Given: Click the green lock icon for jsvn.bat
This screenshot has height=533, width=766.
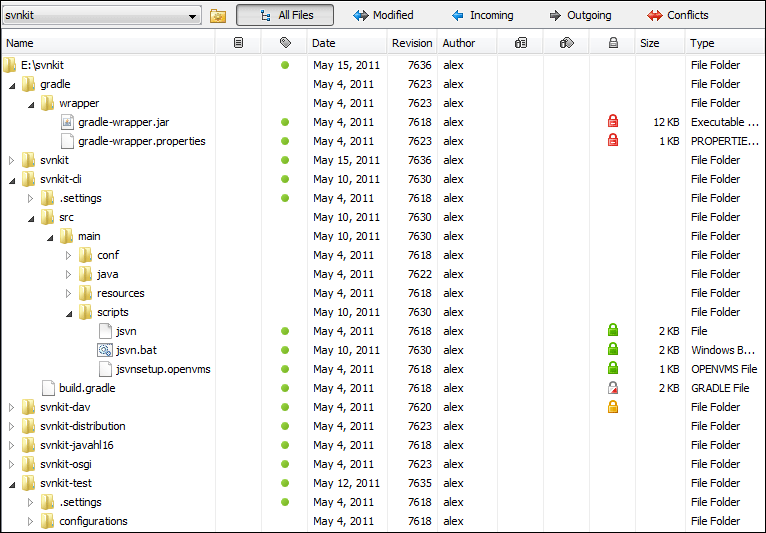Looking at the screenshot, I should click(x=613, y=350).
